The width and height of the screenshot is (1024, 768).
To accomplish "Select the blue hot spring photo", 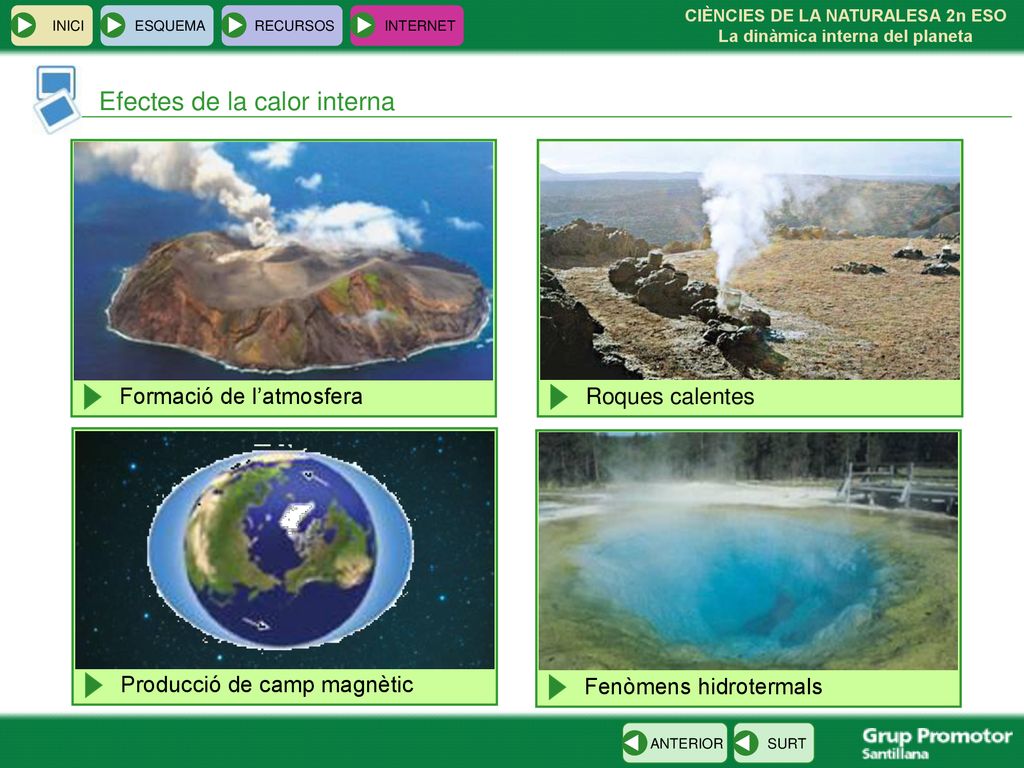I will [x=748, y=551].
